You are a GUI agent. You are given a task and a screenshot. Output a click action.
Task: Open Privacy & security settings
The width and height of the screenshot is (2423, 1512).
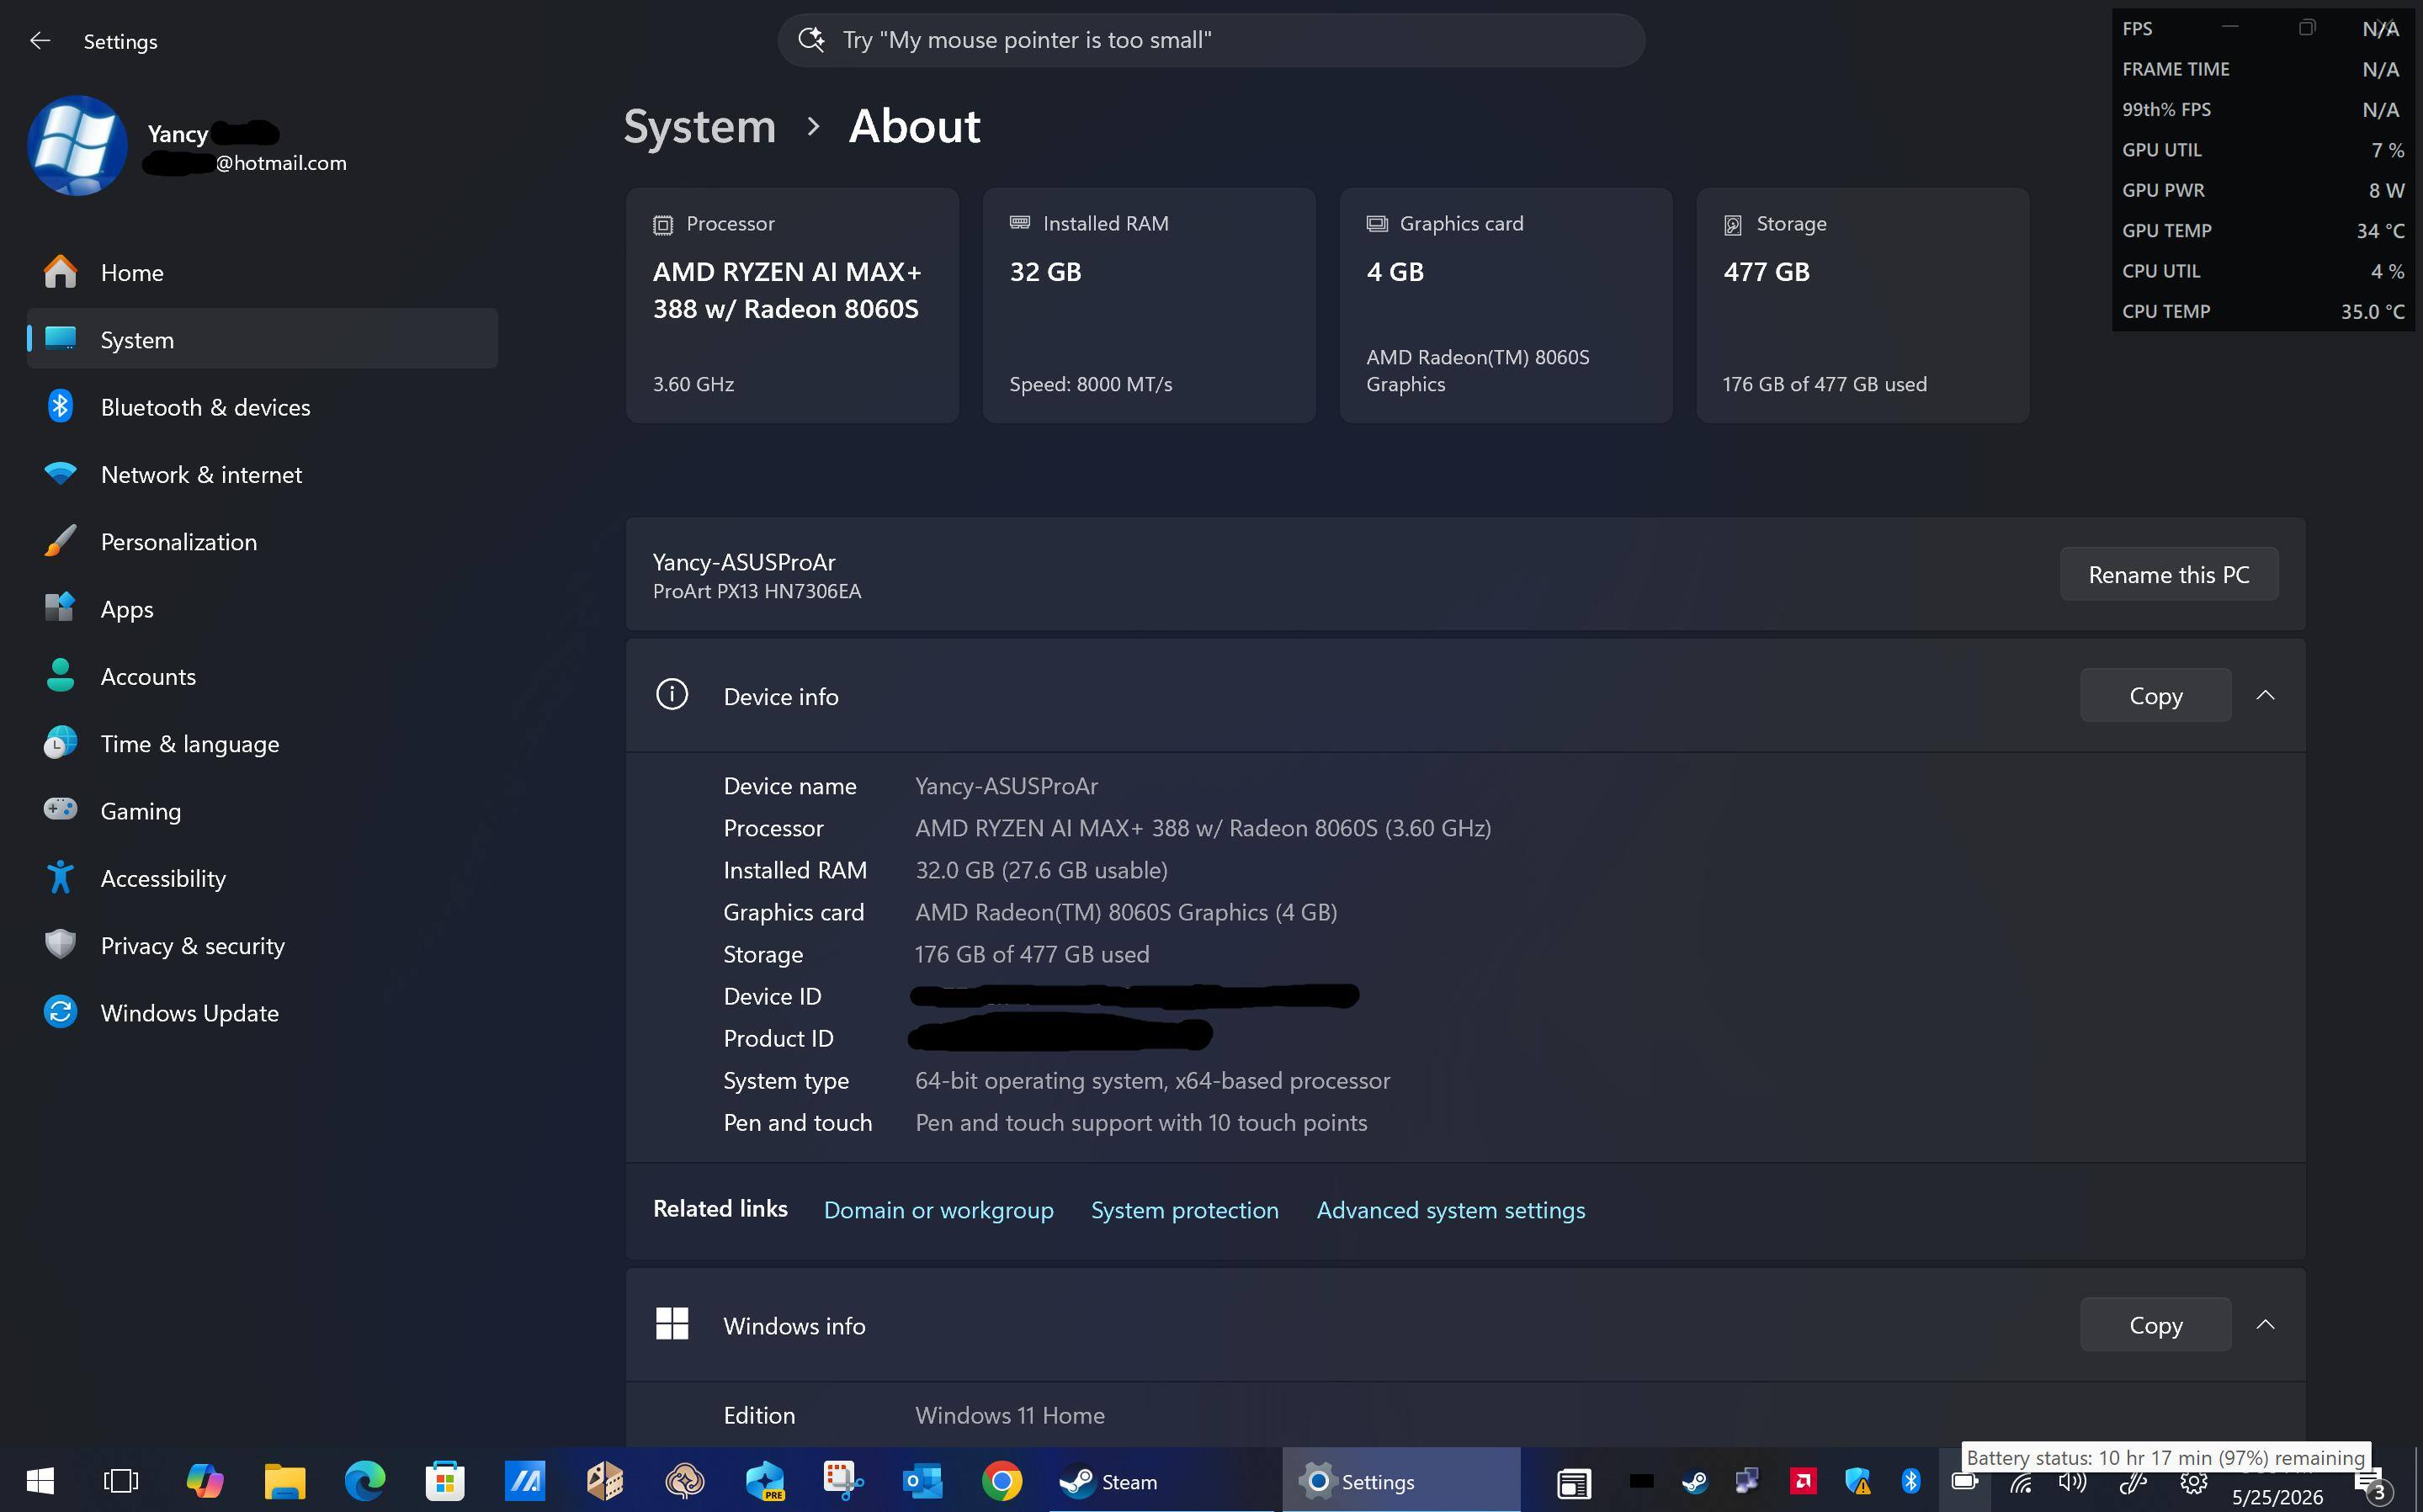[x=262, y=945]
